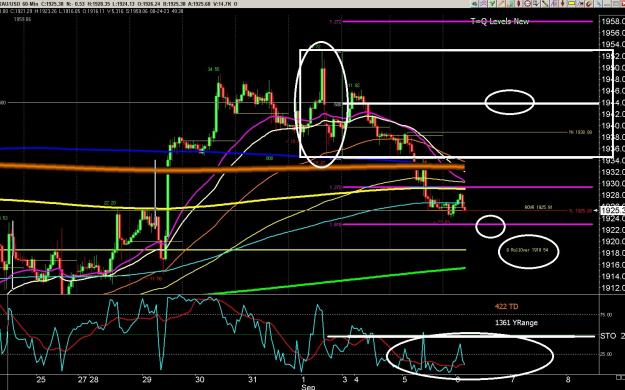Click the 1958.00 price axis label
This screenshot has width=625, height=390.
click(613, 21)
